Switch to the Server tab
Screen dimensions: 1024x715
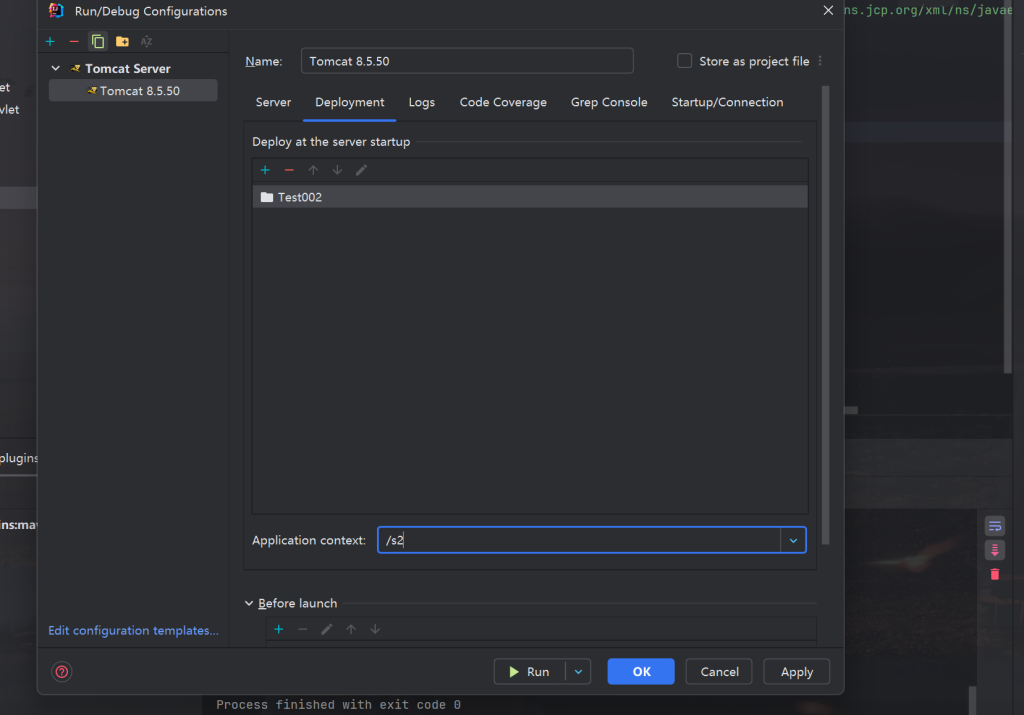click(273, 102)
